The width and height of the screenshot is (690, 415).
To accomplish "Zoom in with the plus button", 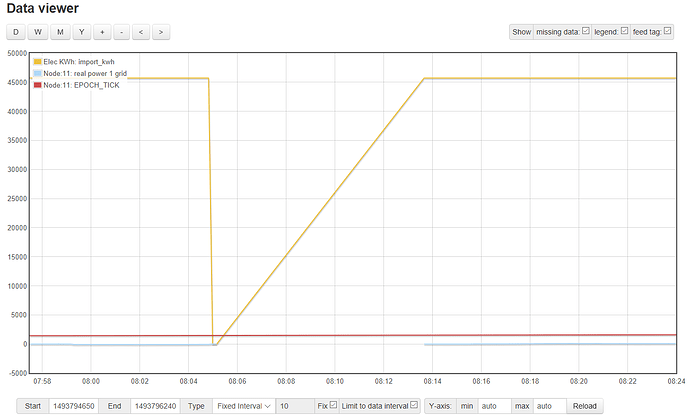I will (x=102, y=32).
